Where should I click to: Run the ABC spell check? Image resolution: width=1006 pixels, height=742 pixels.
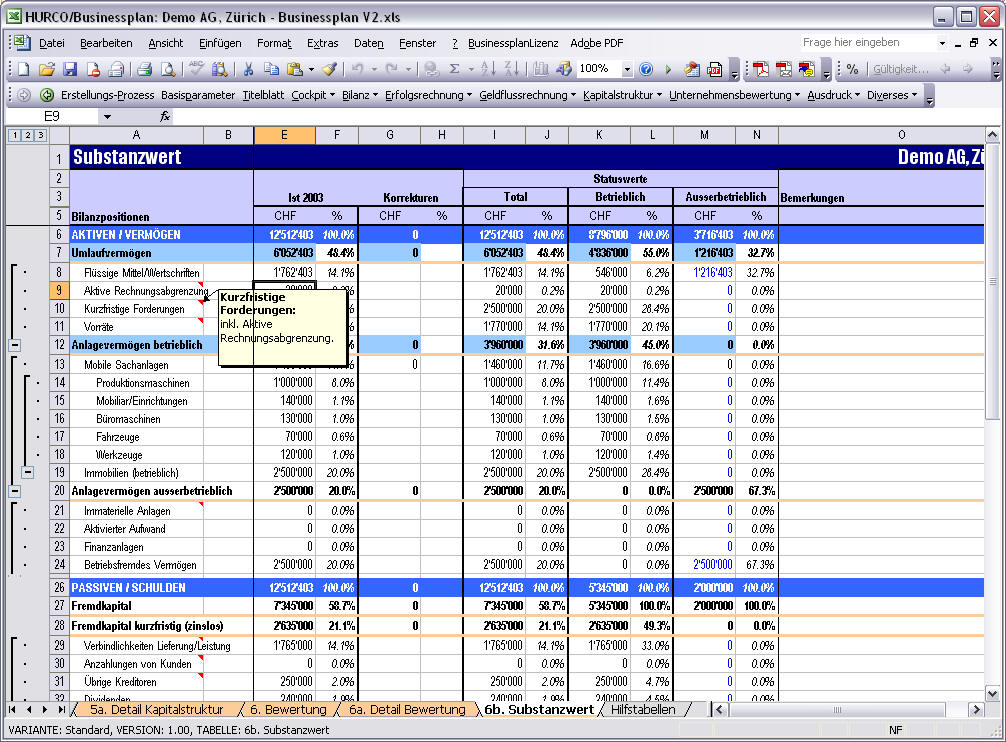pos(196,69)
